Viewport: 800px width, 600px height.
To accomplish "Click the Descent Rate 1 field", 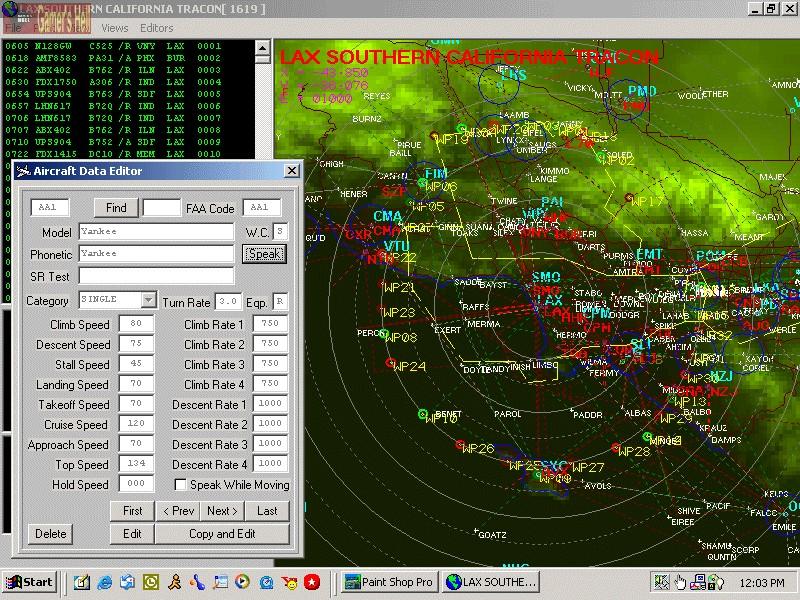I will click(270, 403).
